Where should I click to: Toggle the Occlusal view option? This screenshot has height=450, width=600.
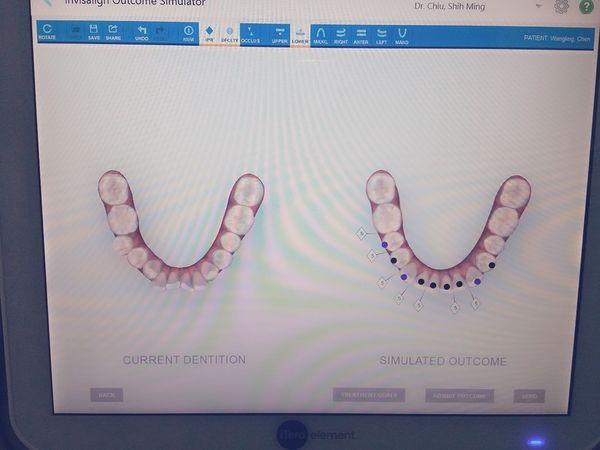coord(250,35)
